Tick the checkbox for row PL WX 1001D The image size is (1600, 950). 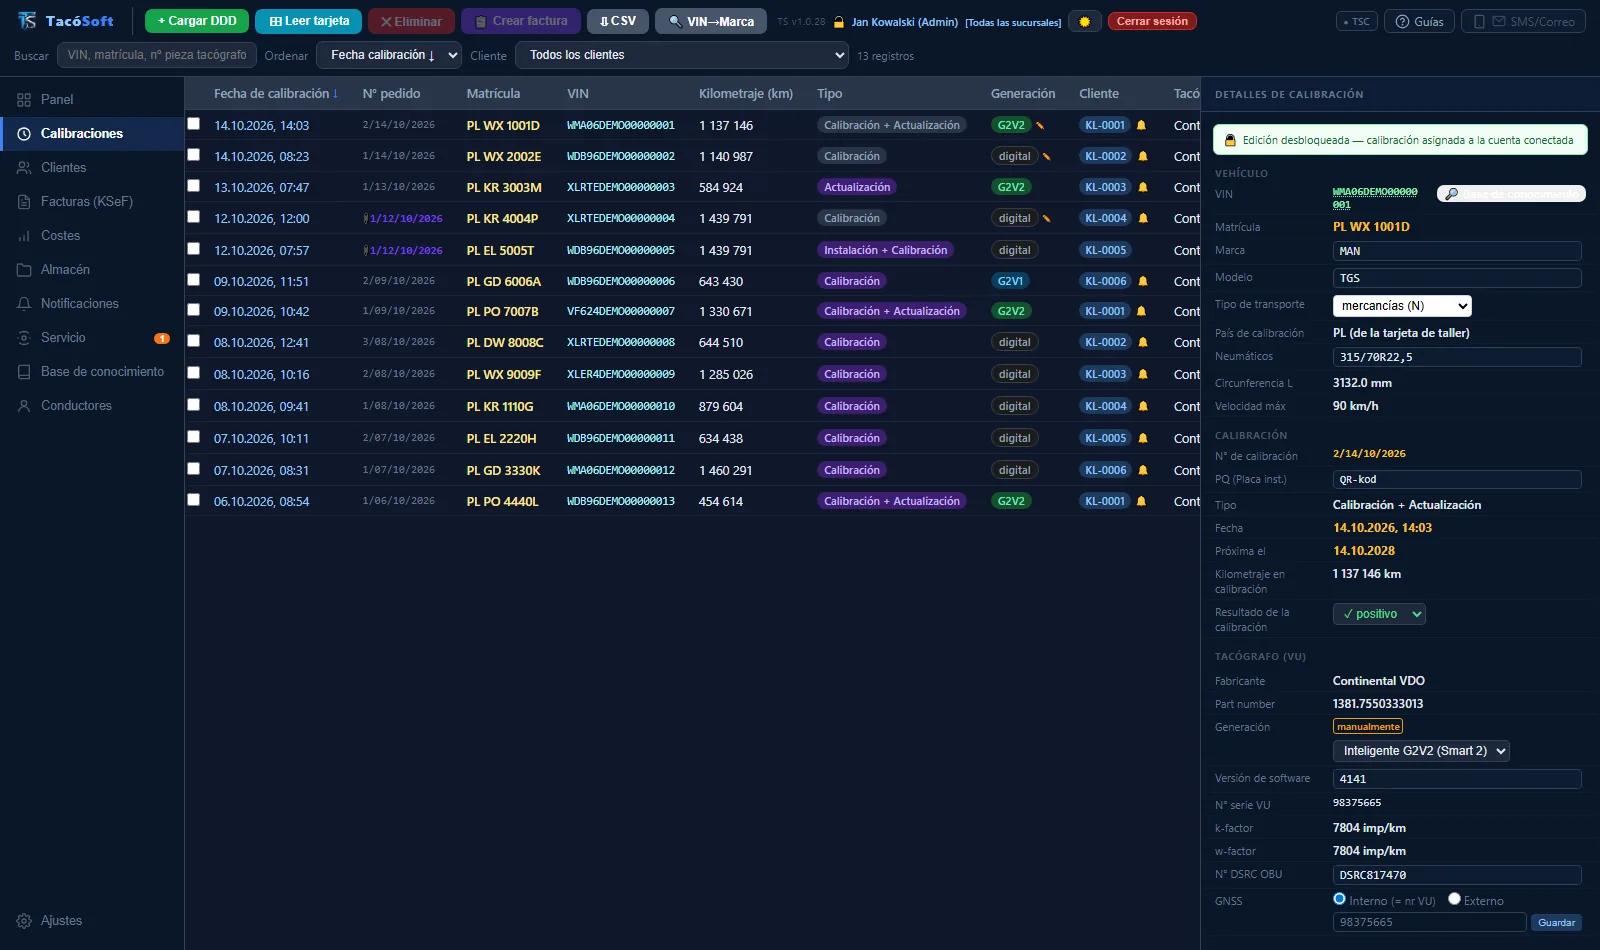tap(194, 124)
